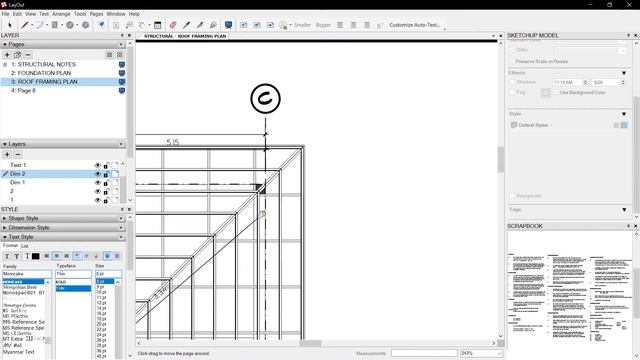
Task: Delete selected page with minus button
Action: [28, 55]
